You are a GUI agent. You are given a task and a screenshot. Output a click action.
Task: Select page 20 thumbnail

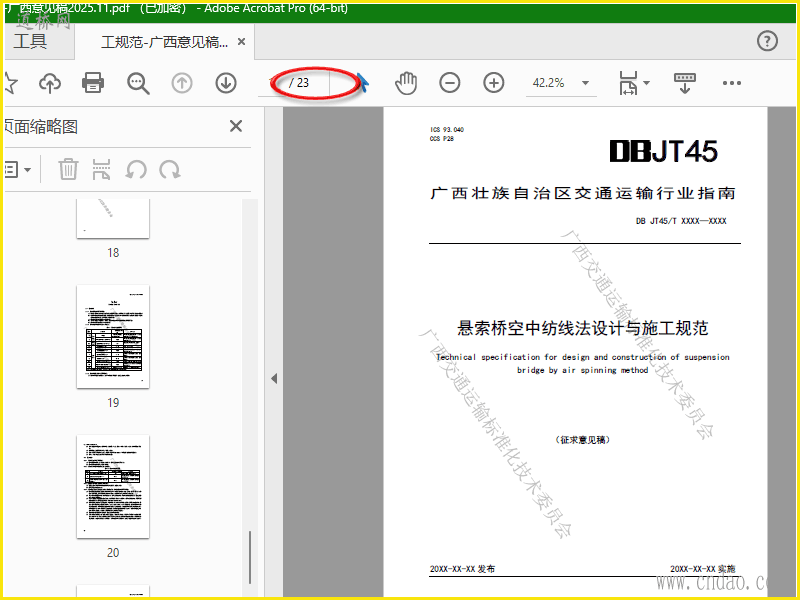[113, 486]
